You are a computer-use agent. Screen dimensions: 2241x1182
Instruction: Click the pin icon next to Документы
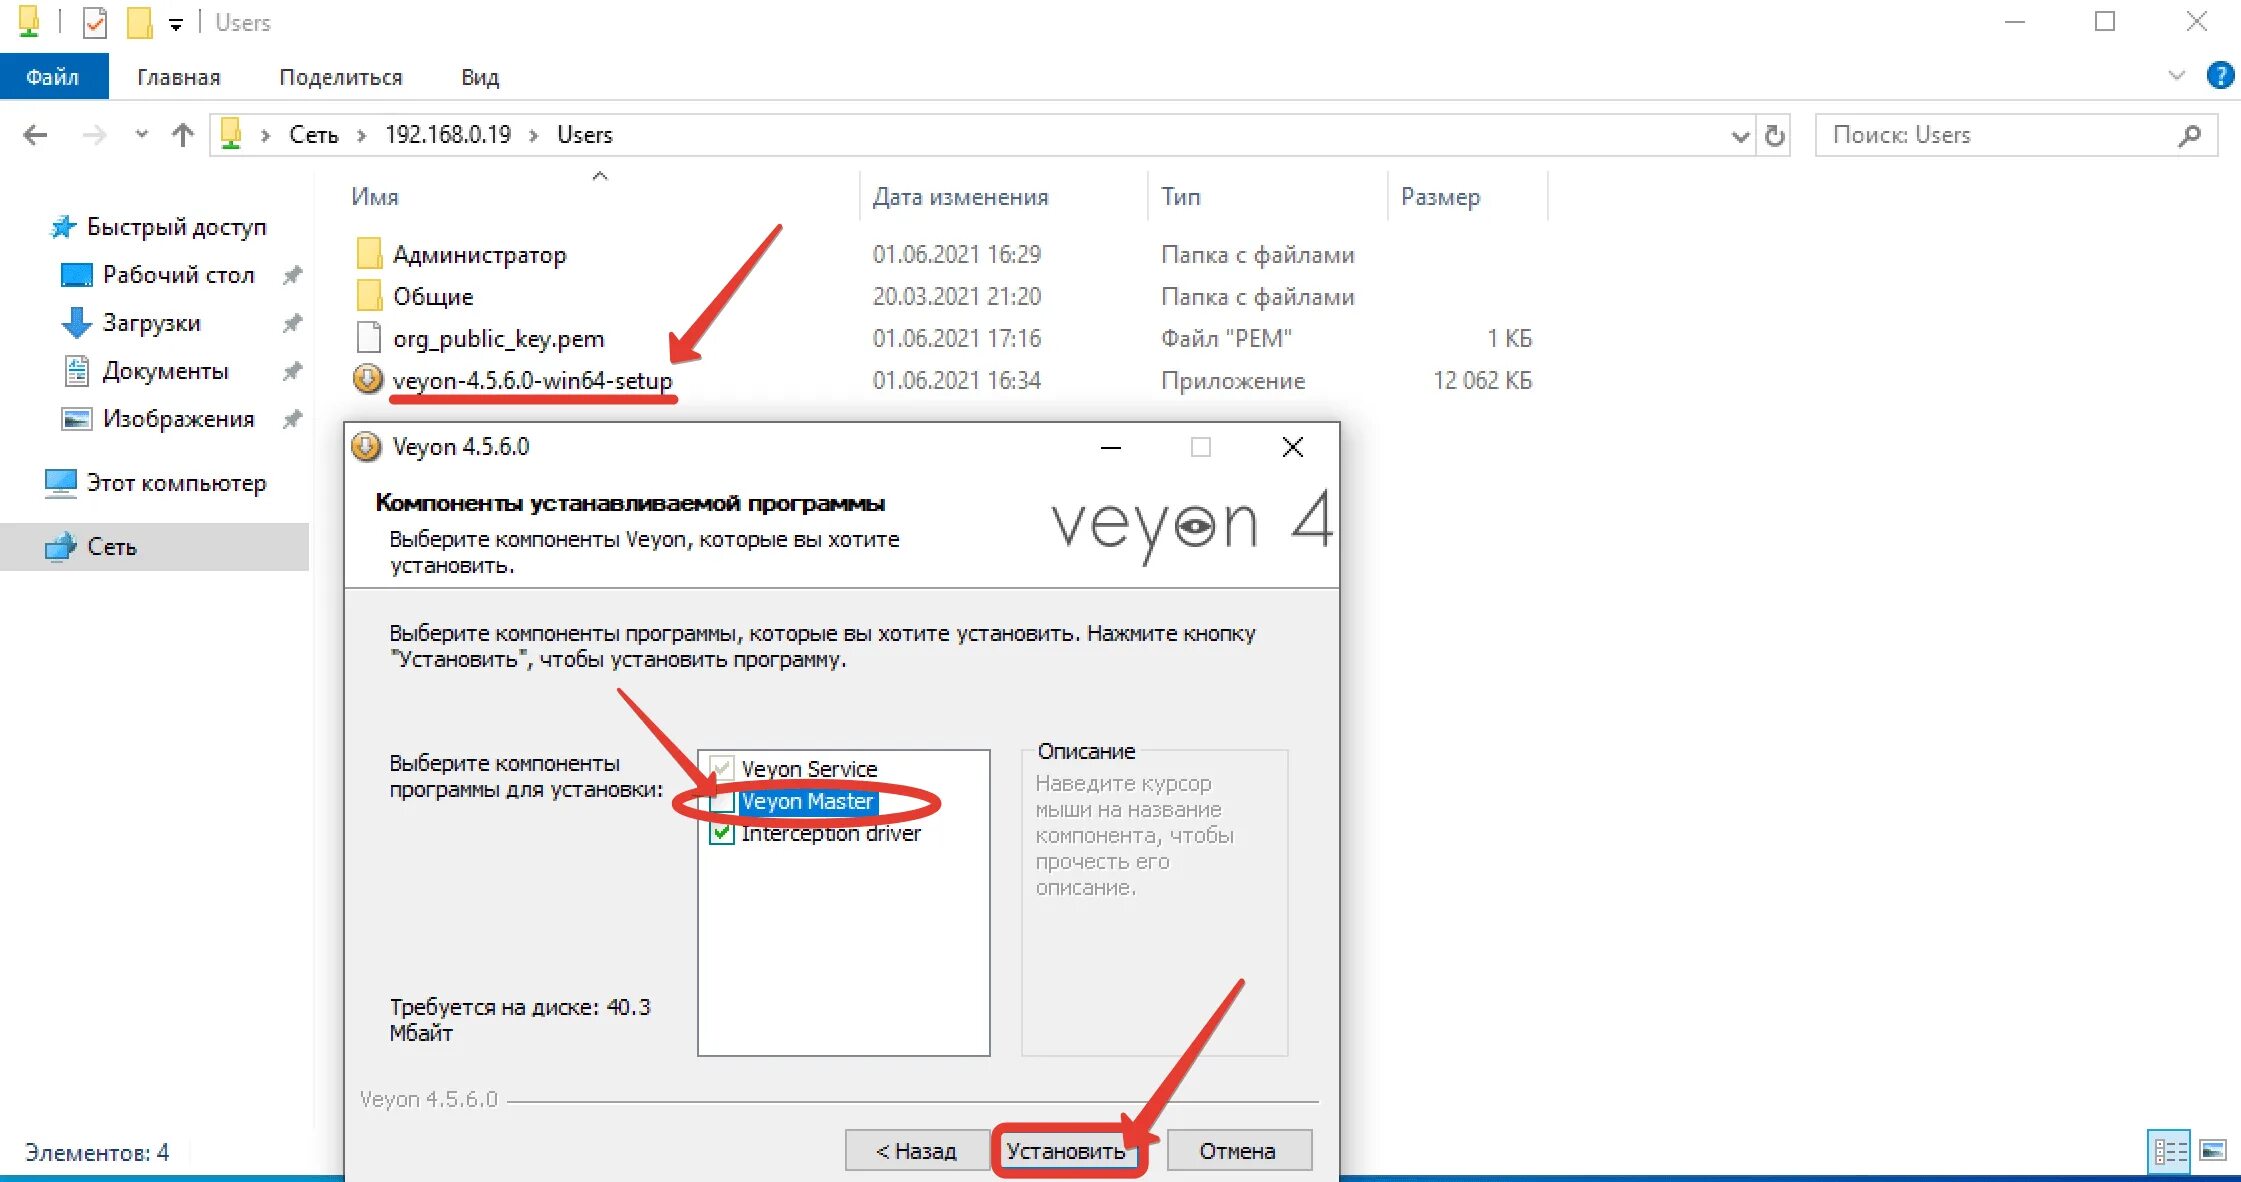292,371
